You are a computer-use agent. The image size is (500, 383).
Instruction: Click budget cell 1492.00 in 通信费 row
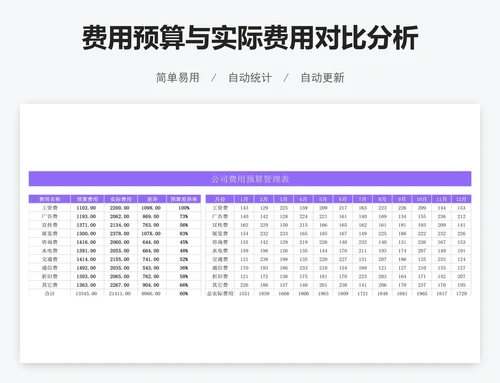pyautogui.click(x=86, y=268)
